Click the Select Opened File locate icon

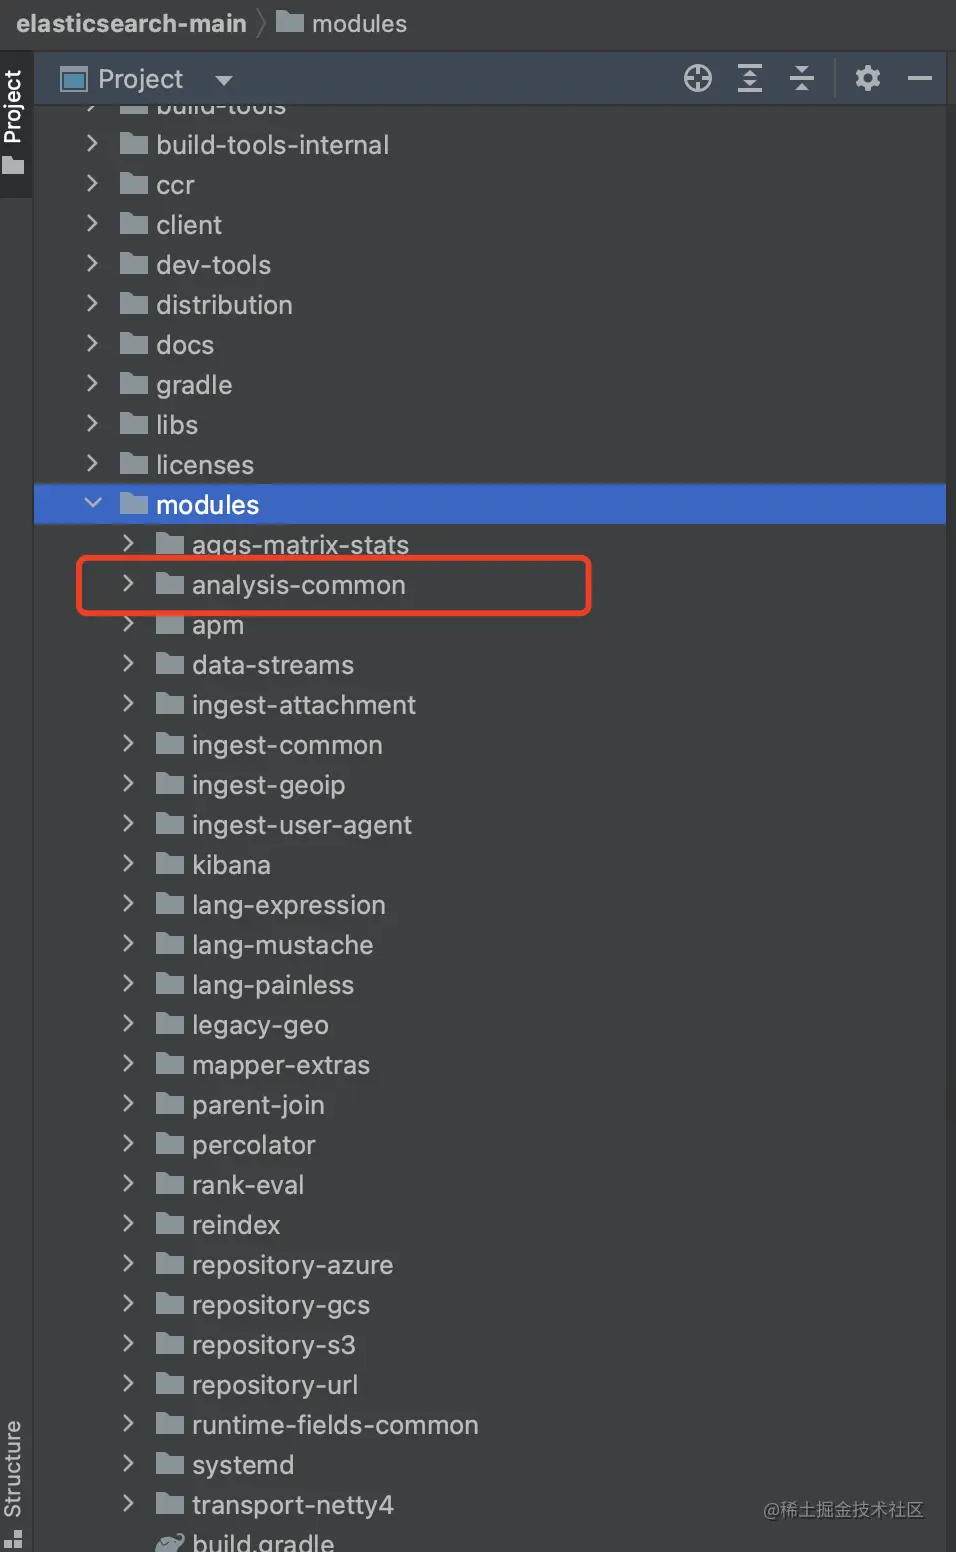(x=697, y=78)
